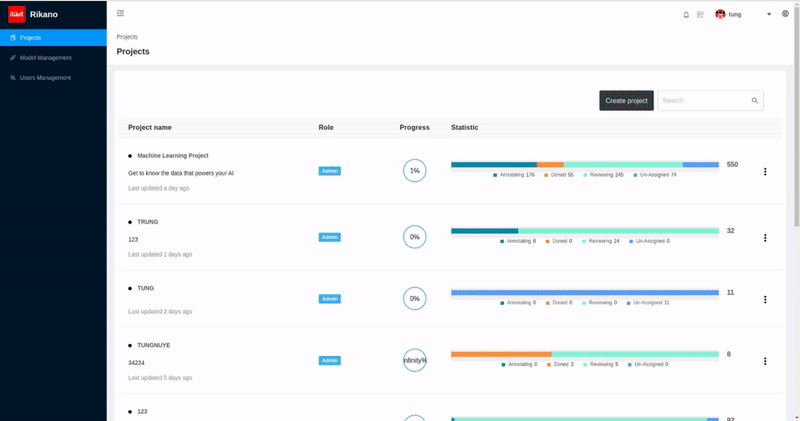
Task: Open the Machine Learning Project link
Action: tap(172, 156)
